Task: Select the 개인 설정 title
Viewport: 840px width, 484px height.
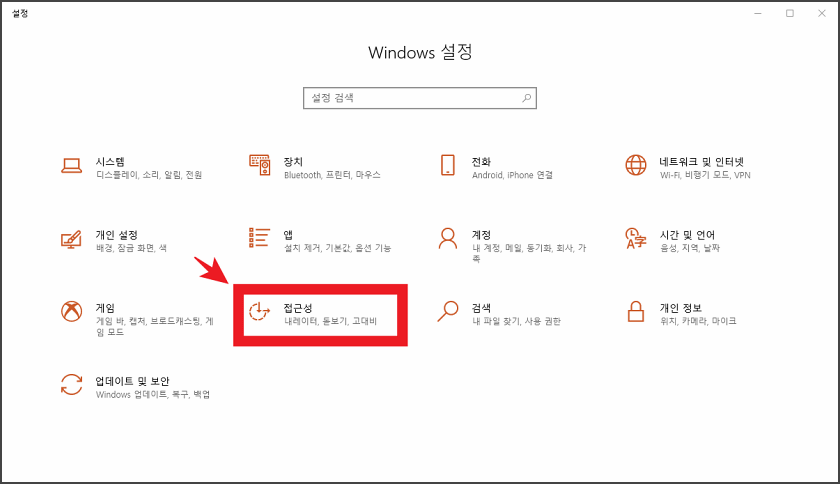Action: (x=117, y=235)
